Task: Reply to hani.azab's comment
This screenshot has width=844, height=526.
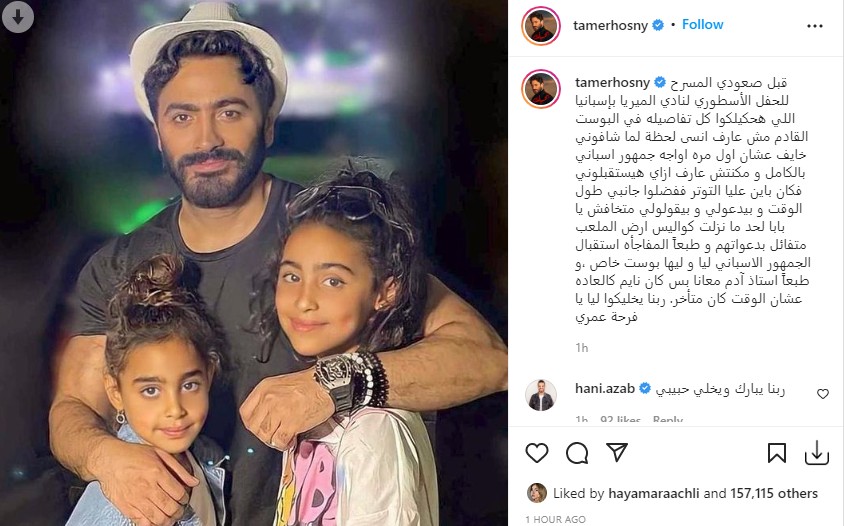Action: [x=667, y=419]
